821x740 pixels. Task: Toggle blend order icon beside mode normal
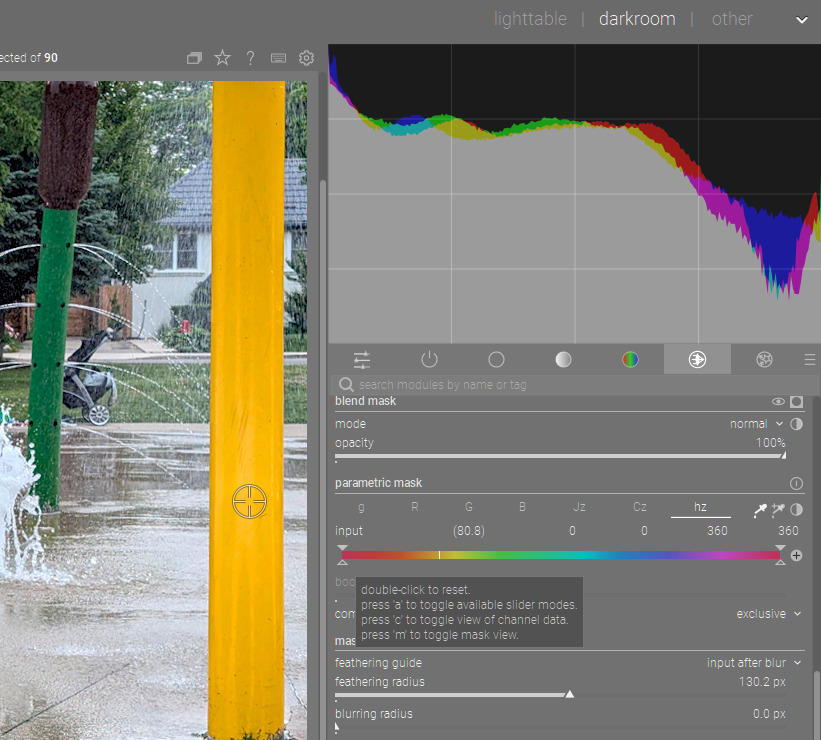[x=796, y=424]
